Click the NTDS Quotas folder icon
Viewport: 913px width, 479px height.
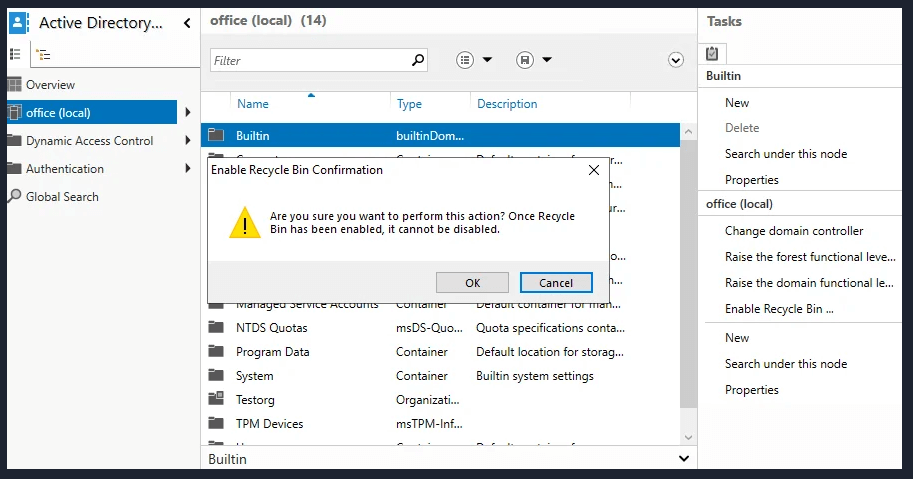(216, 327)
